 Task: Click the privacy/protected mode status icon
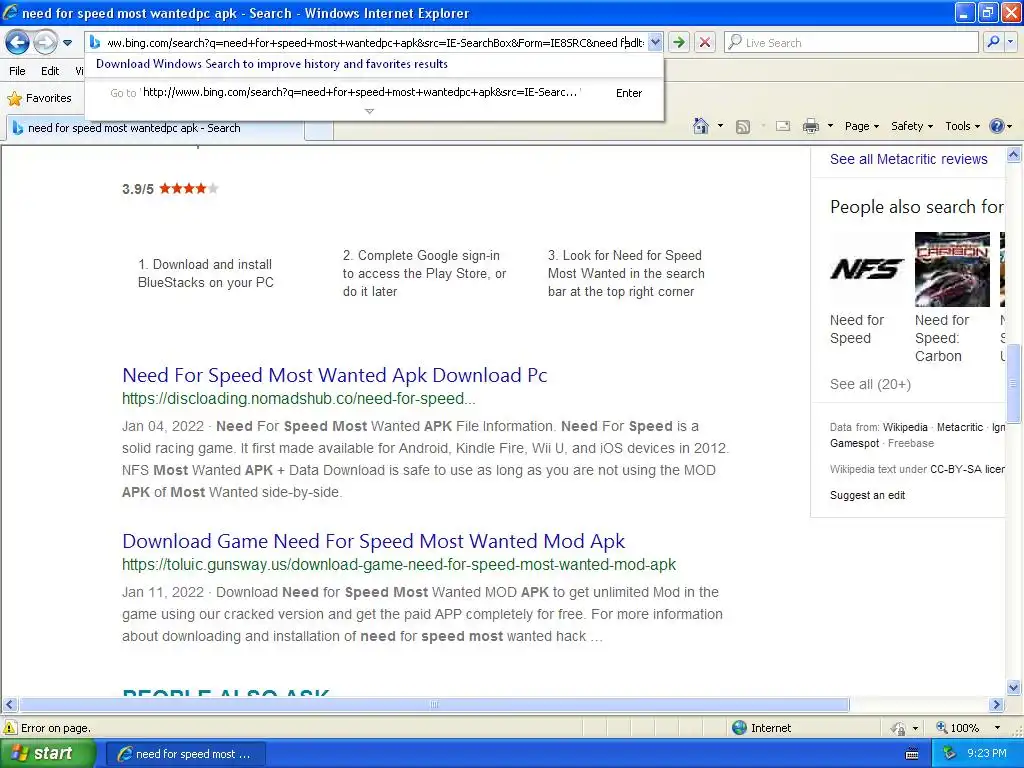[x=899, y=728]
